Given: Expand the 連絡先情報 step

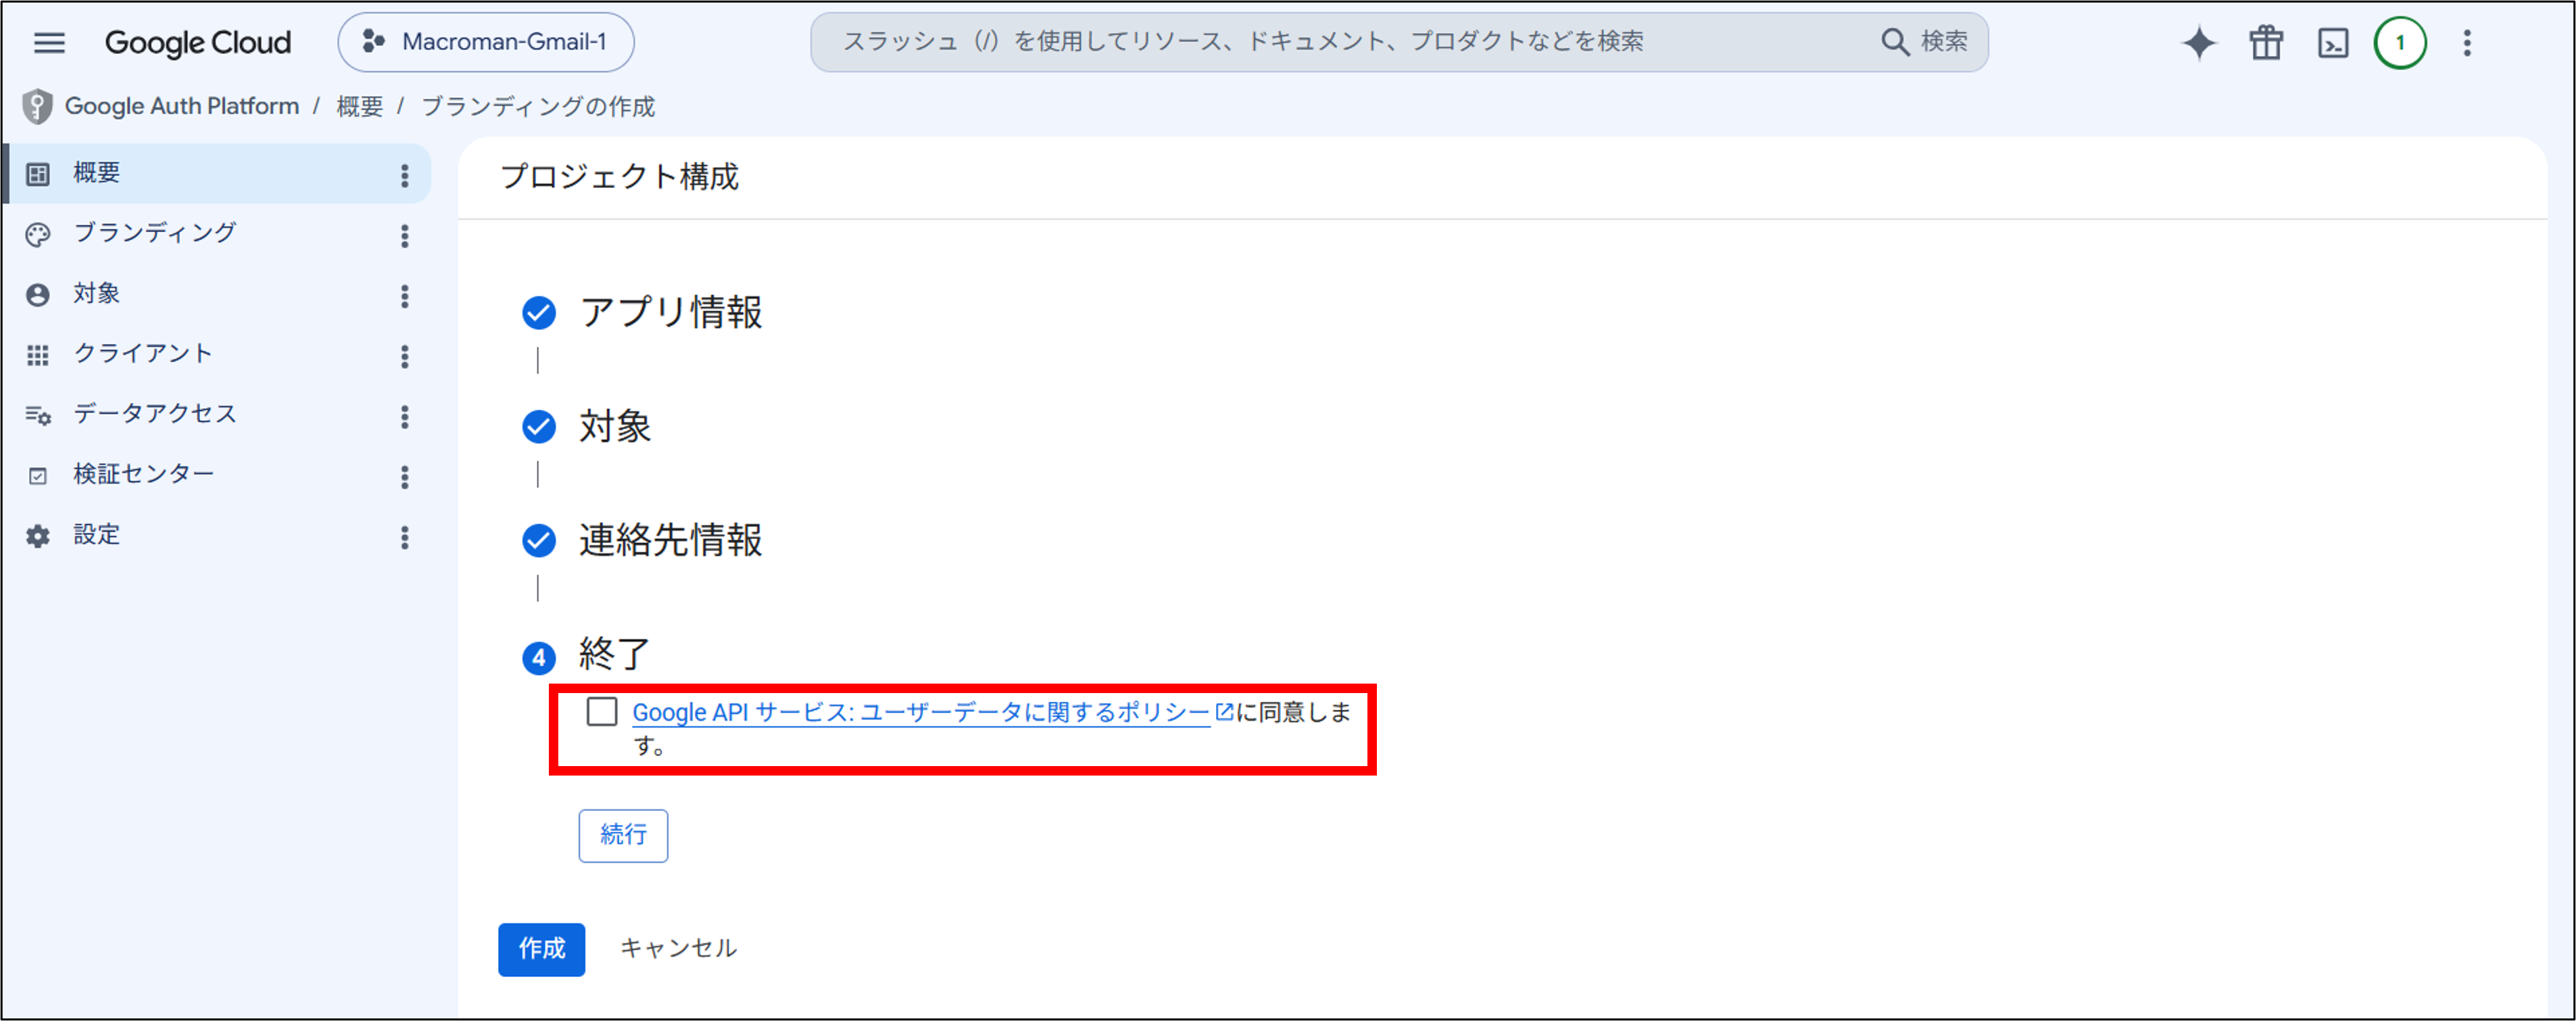Looking at the screenshot, I should click(x=671, y=540).
